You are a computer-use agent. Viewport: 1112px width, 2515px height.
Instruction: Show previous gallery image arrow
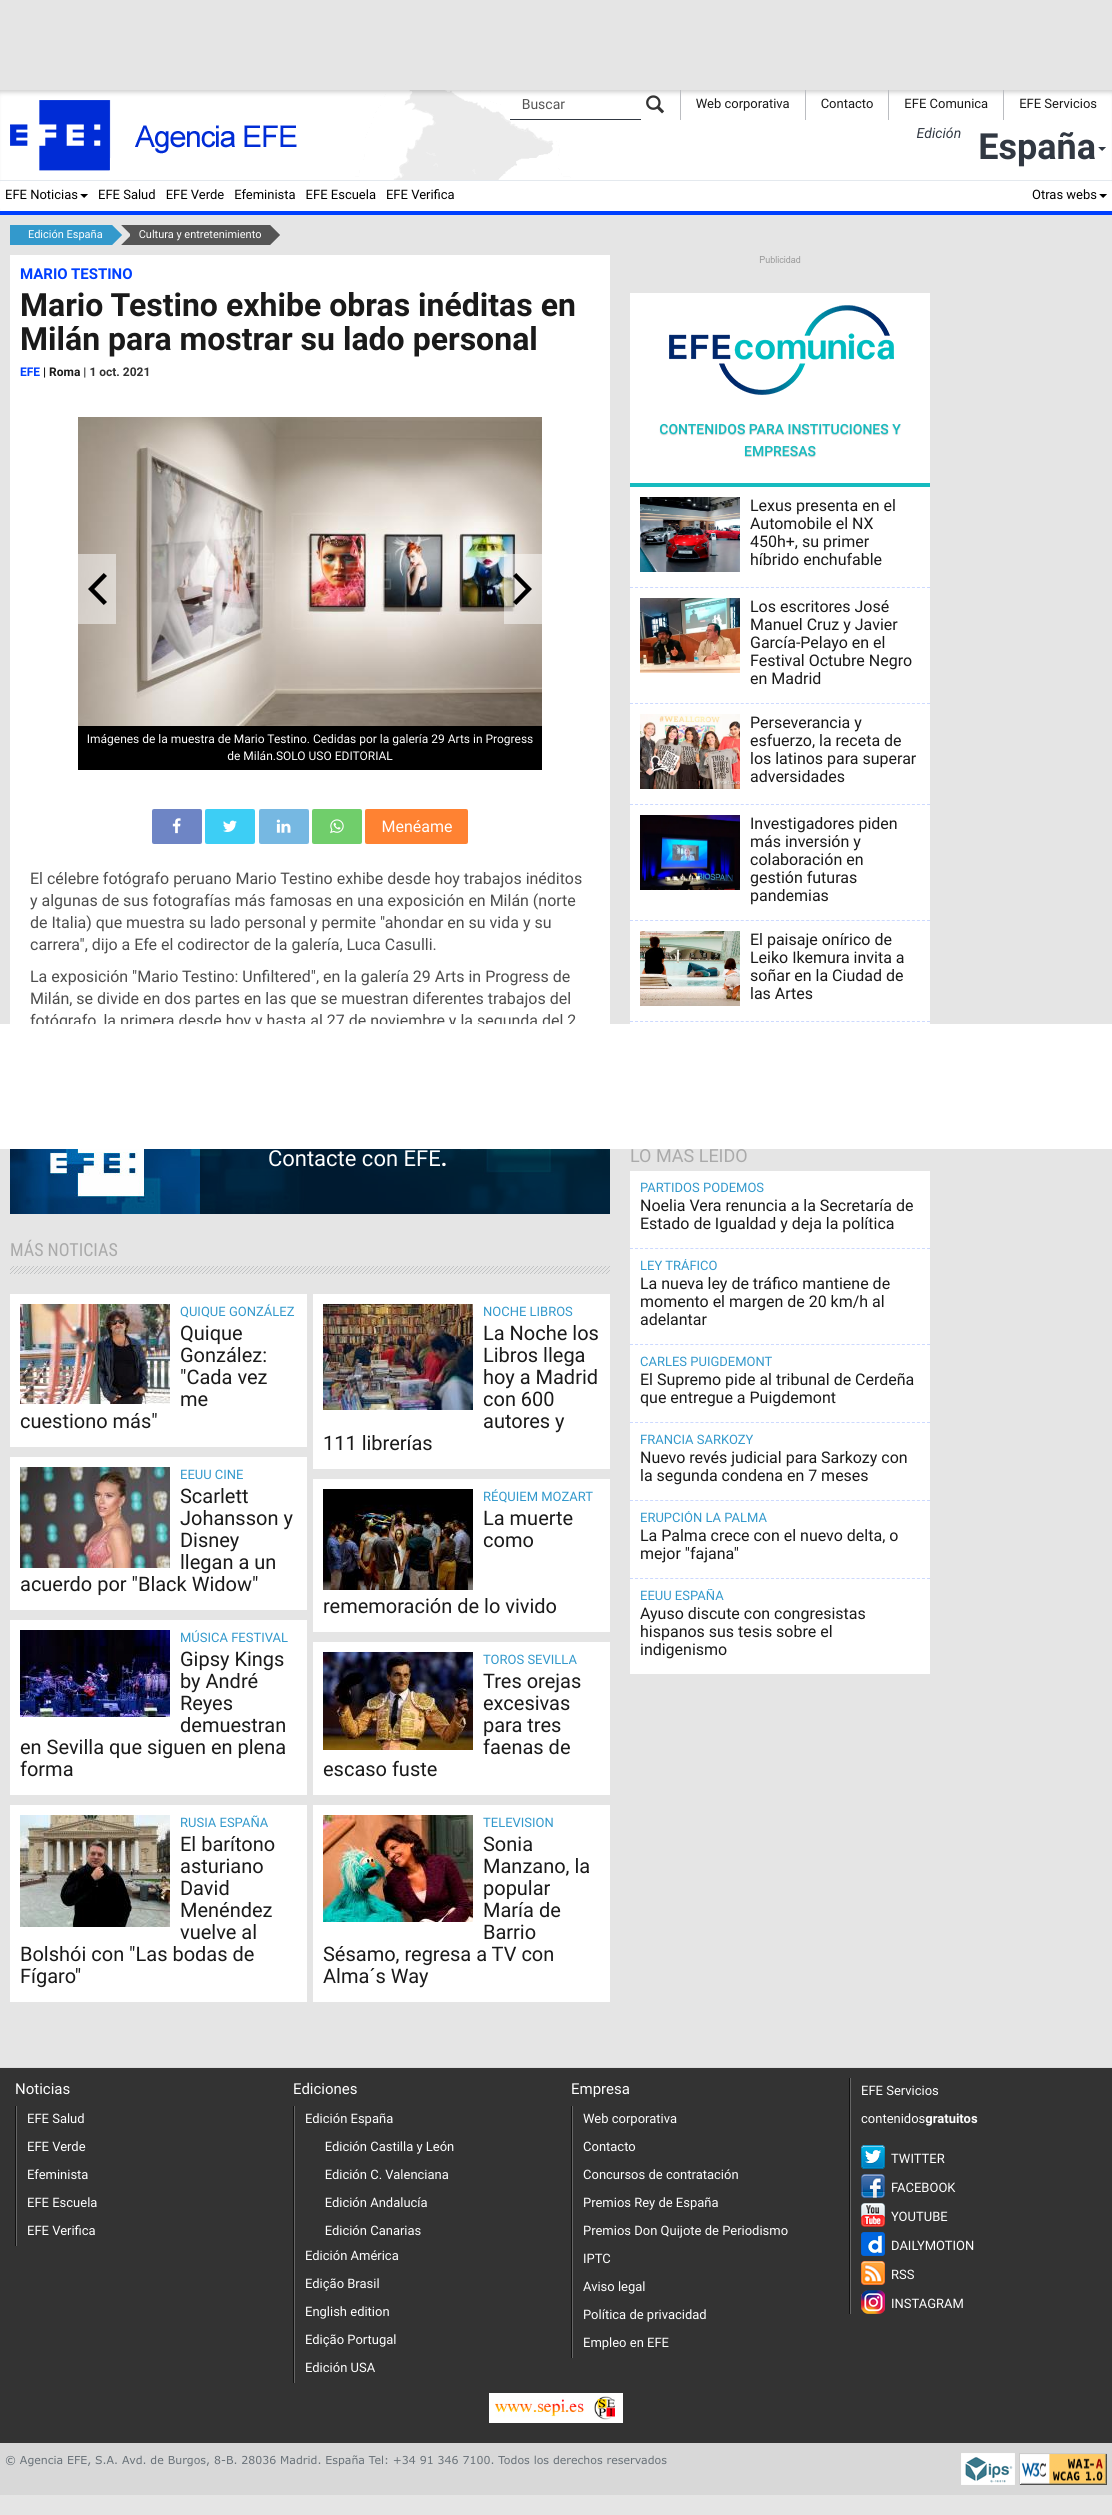pos(97,589)
